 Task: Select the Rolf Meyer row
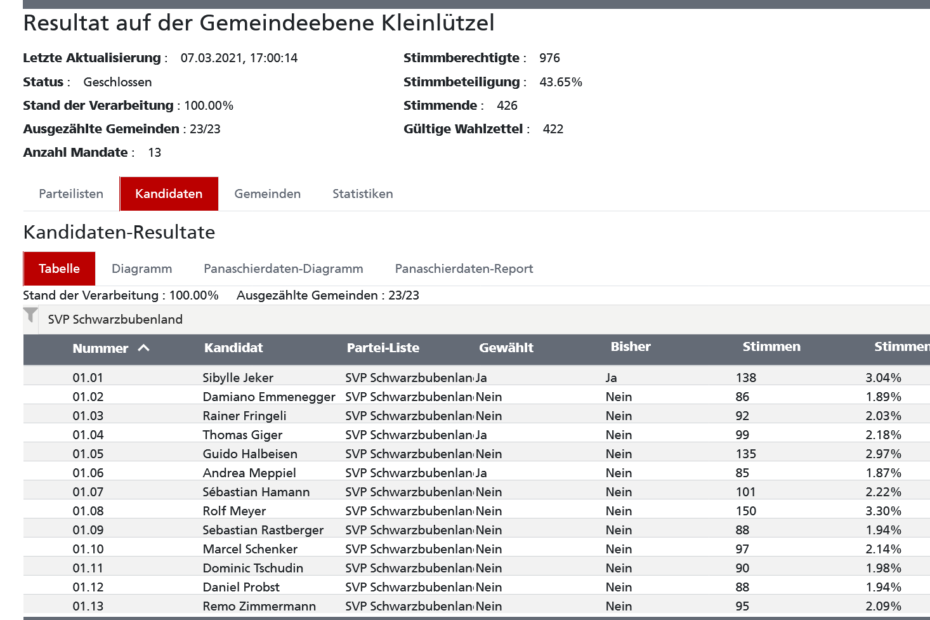tap(234, 511)
